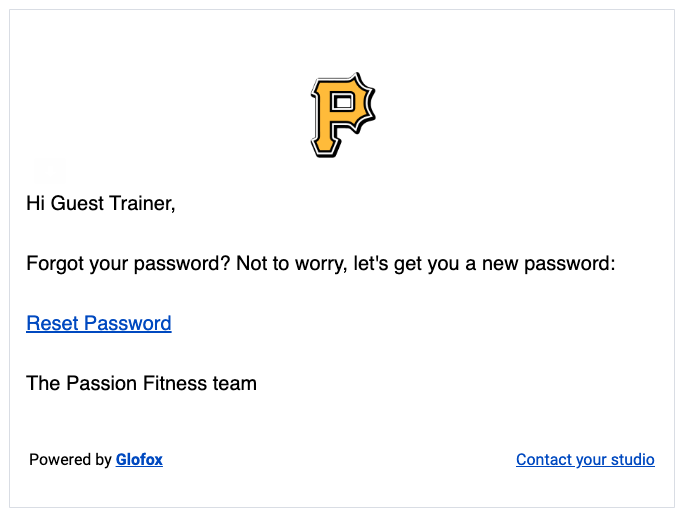Click the "Hi Guest Trainer," greeting text
Viewport: 682px width, 512px height.
tap(101, 203)
